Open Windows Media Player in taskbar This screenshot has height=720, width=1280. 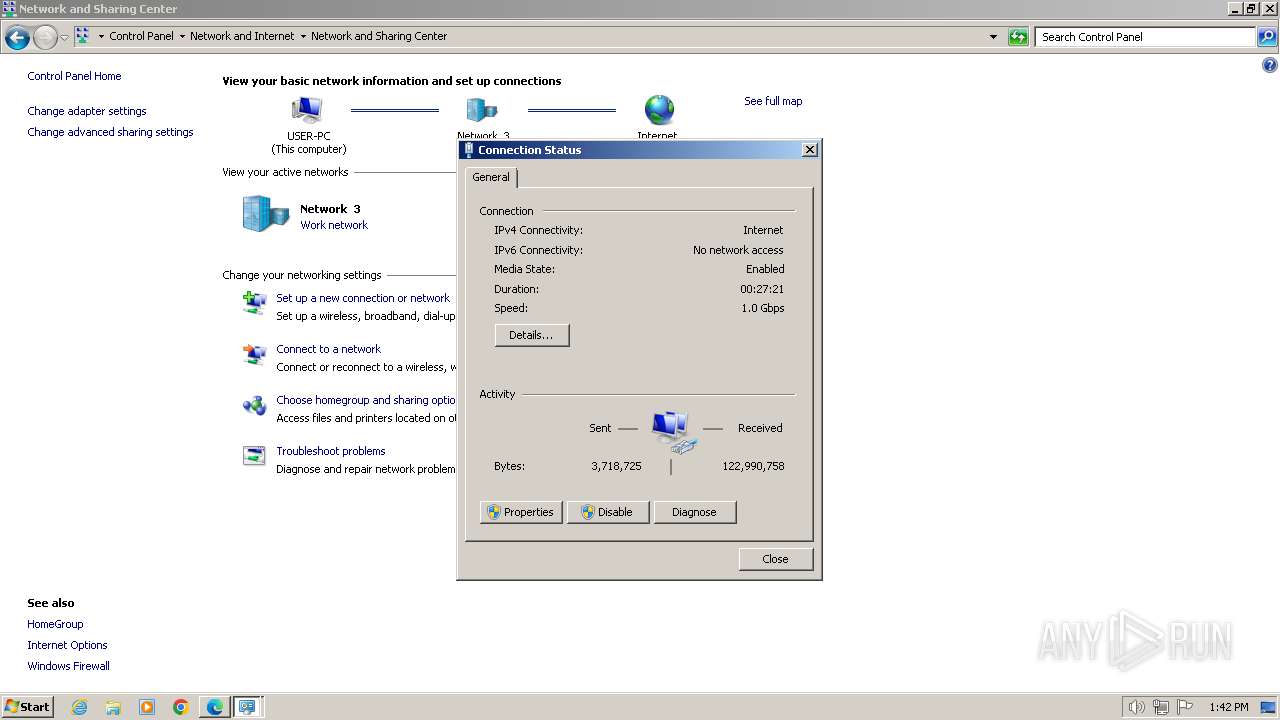(x=147, y=707)
